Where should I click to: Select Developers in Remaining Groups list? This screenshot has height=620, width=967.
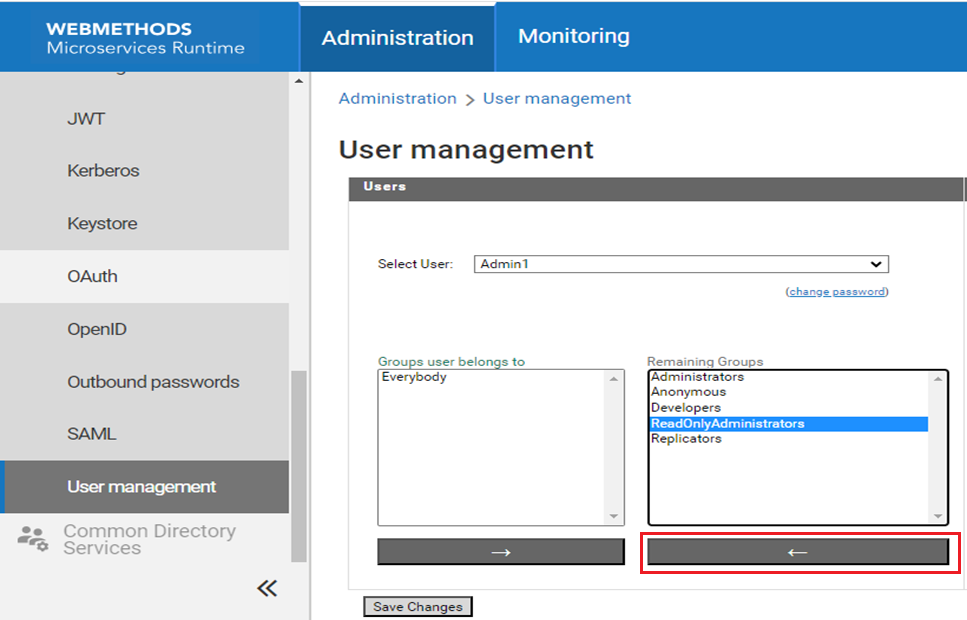pyautogui.click(x=685, y=408)
